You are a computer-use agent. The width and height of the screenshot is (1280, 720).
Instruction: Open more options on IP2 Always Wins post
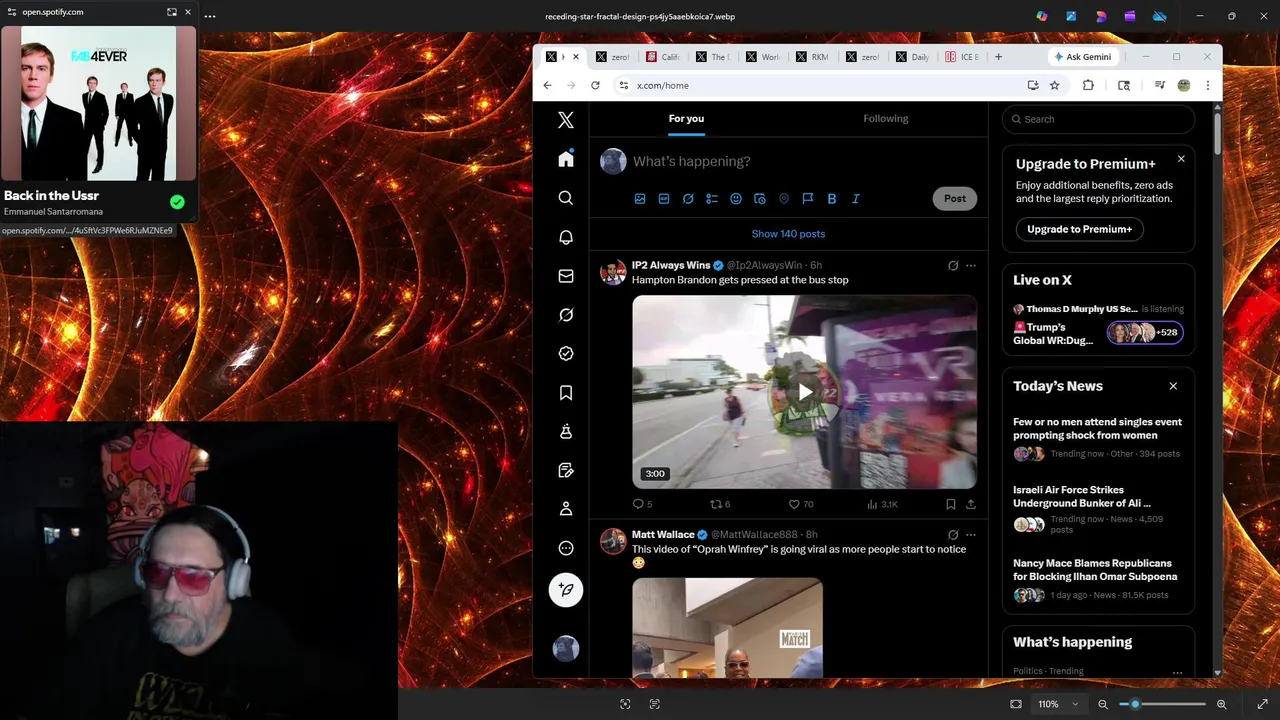click(971, 266)
